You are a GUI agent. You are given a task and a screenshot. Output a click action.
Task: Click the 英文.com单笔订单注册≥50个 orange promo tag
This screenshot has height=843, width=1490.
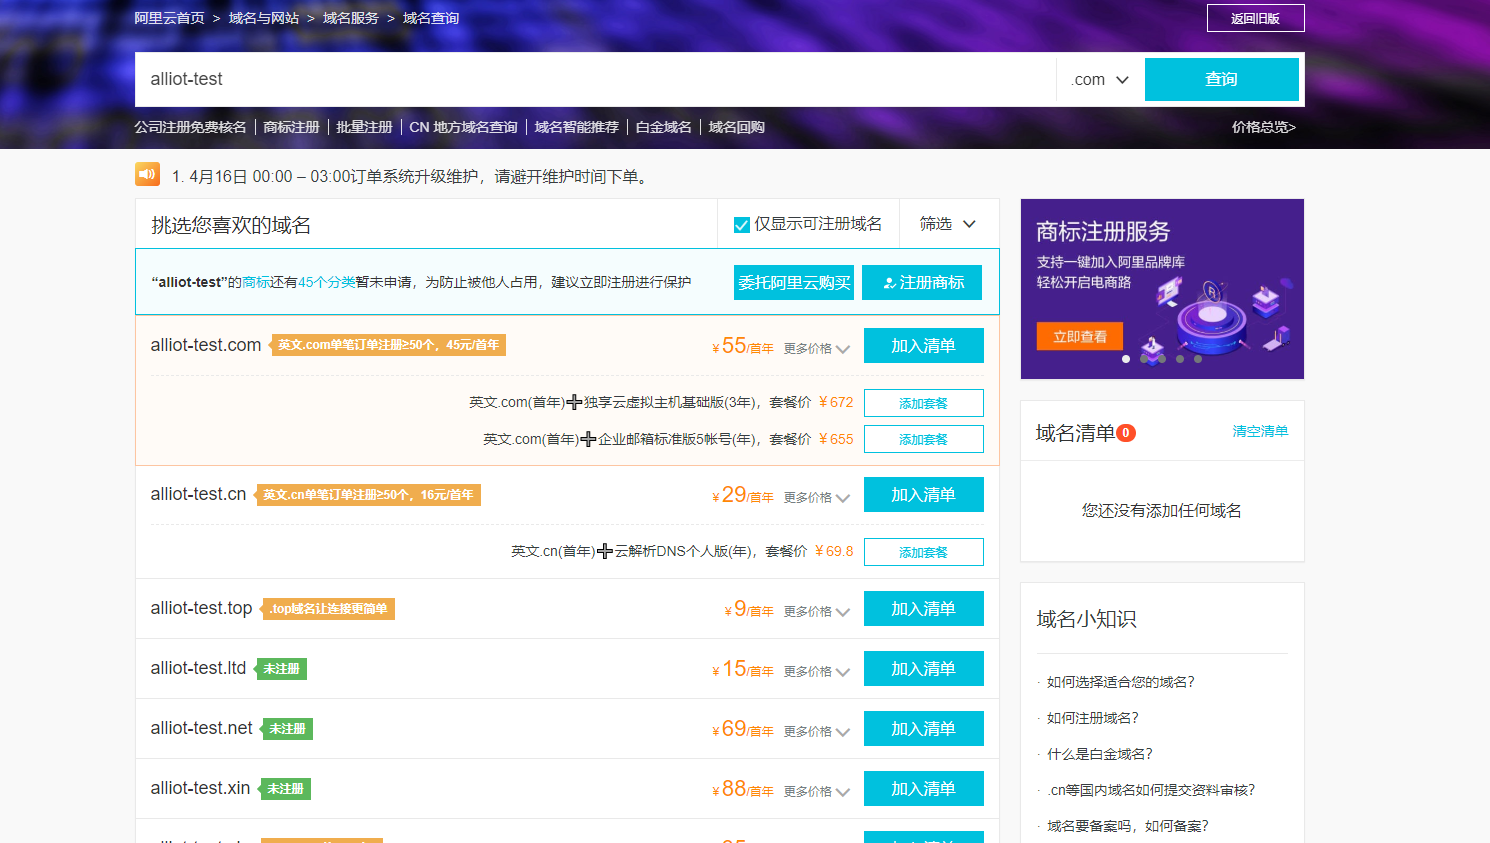(x=385, y=344)
